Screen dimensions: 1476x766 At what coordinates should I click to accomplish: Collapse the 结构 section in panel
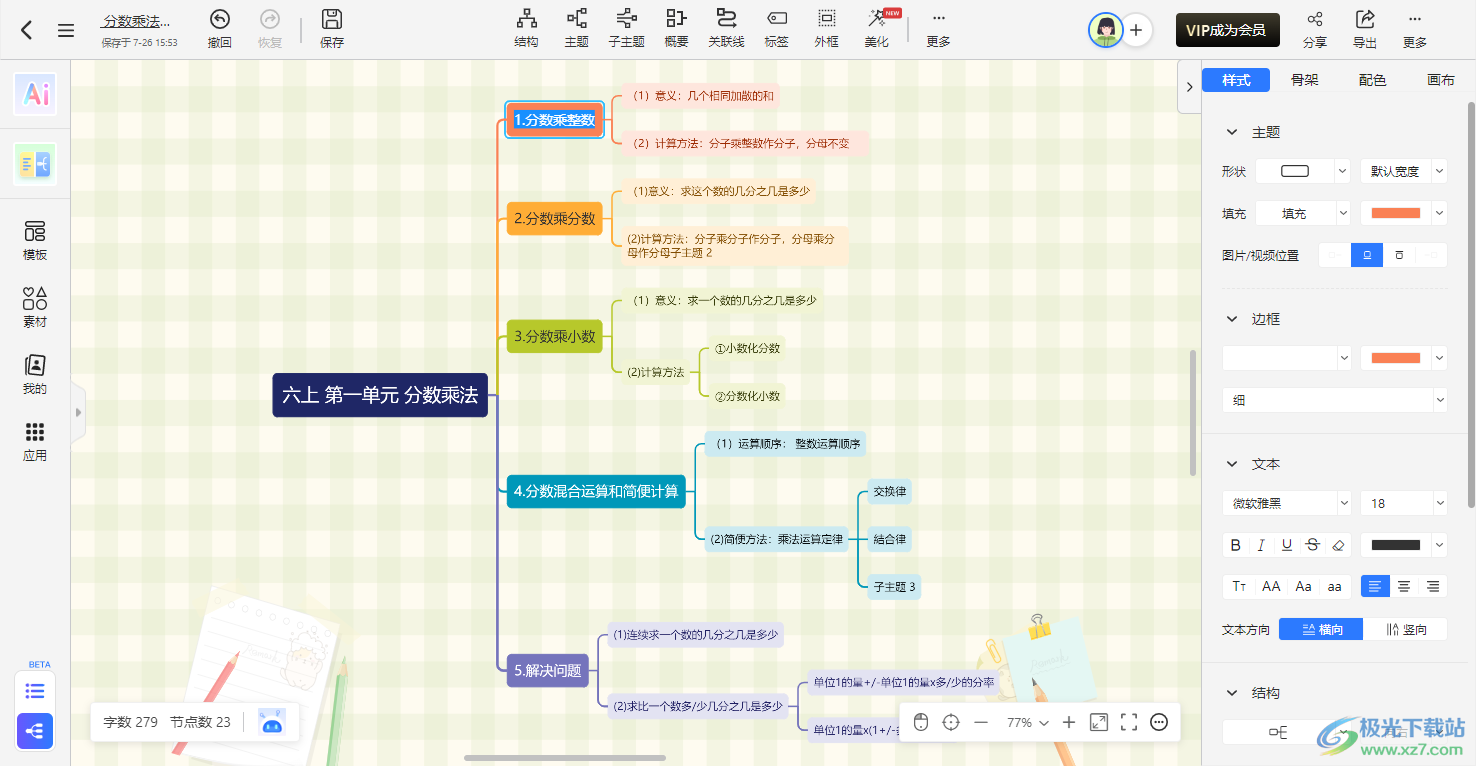coord(1232,693)
